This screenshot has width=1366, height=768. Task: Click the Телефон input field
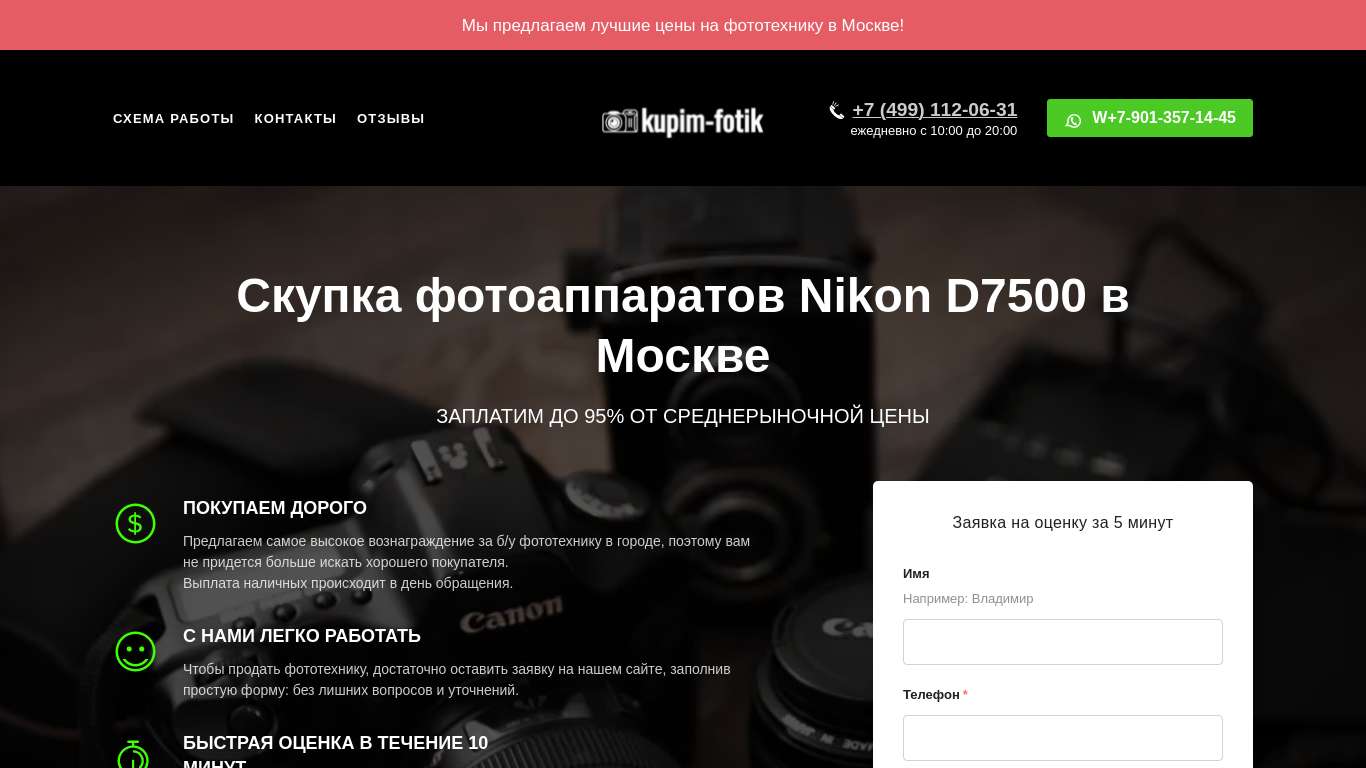(x=1063, y=738)
